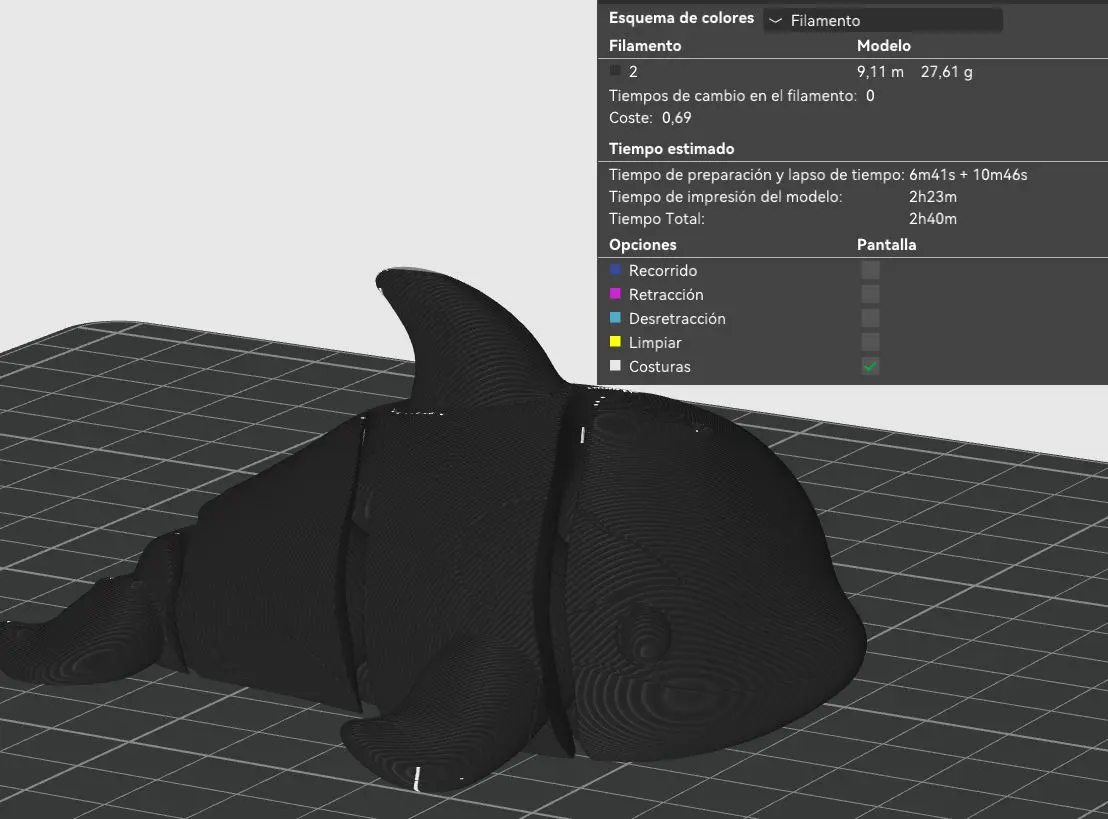
Task: Click the 'Pantalla' column header
Action: click(886, 245)
